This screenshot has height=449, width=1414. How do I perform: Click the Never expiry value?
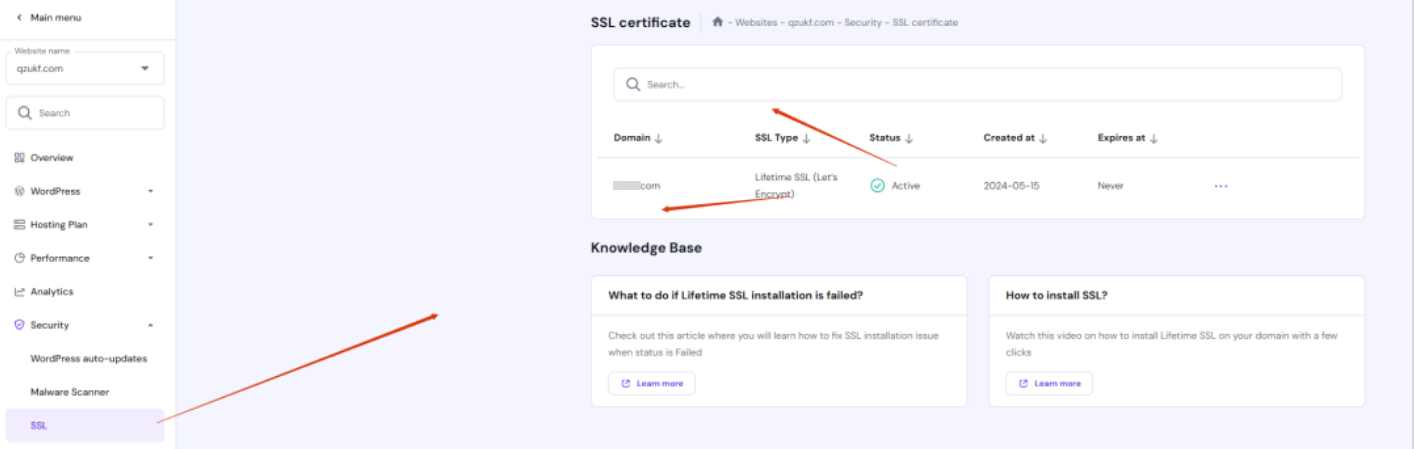point(1110,186)
